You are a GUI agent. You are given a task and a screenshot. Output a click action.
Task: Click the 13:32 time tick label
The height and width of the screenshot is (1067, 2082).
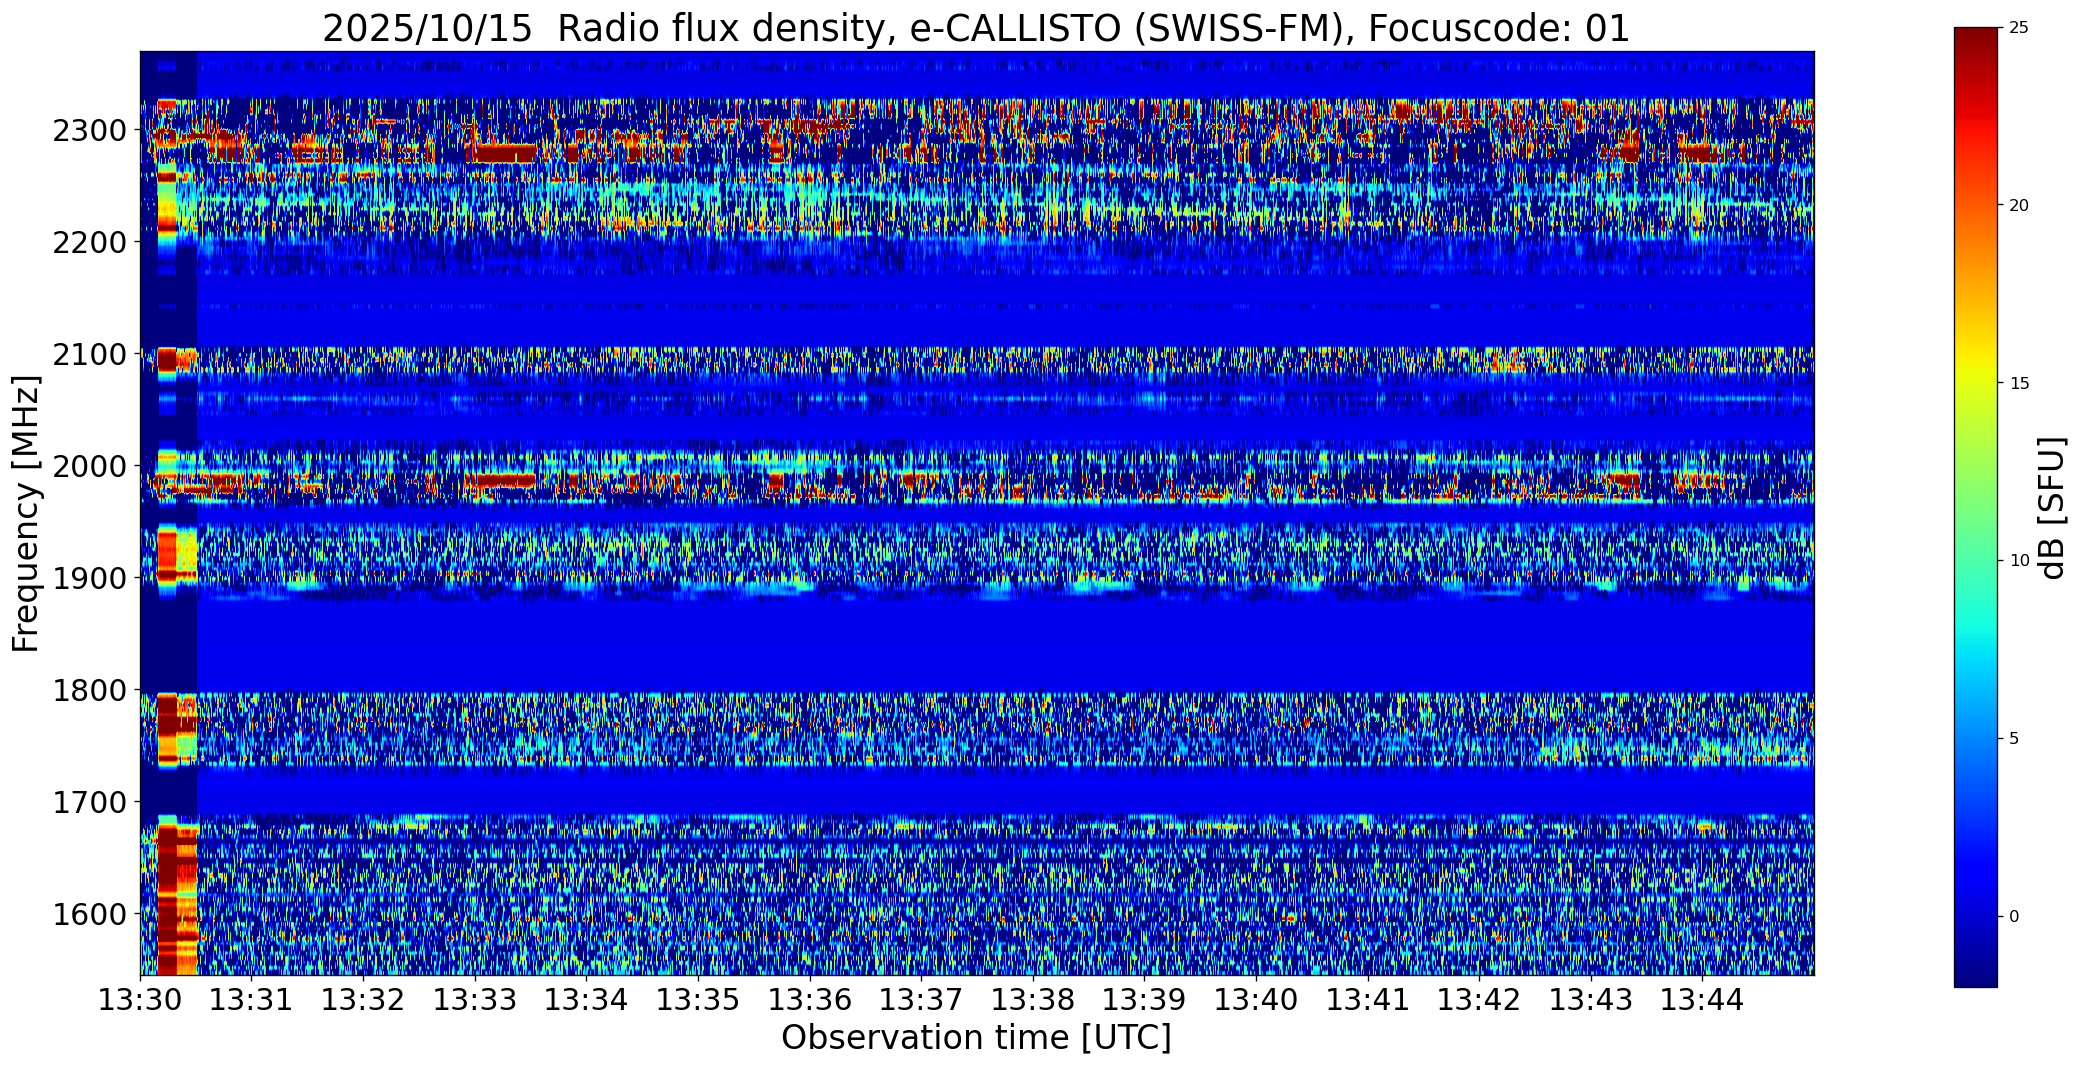click(x=363, y=999)
